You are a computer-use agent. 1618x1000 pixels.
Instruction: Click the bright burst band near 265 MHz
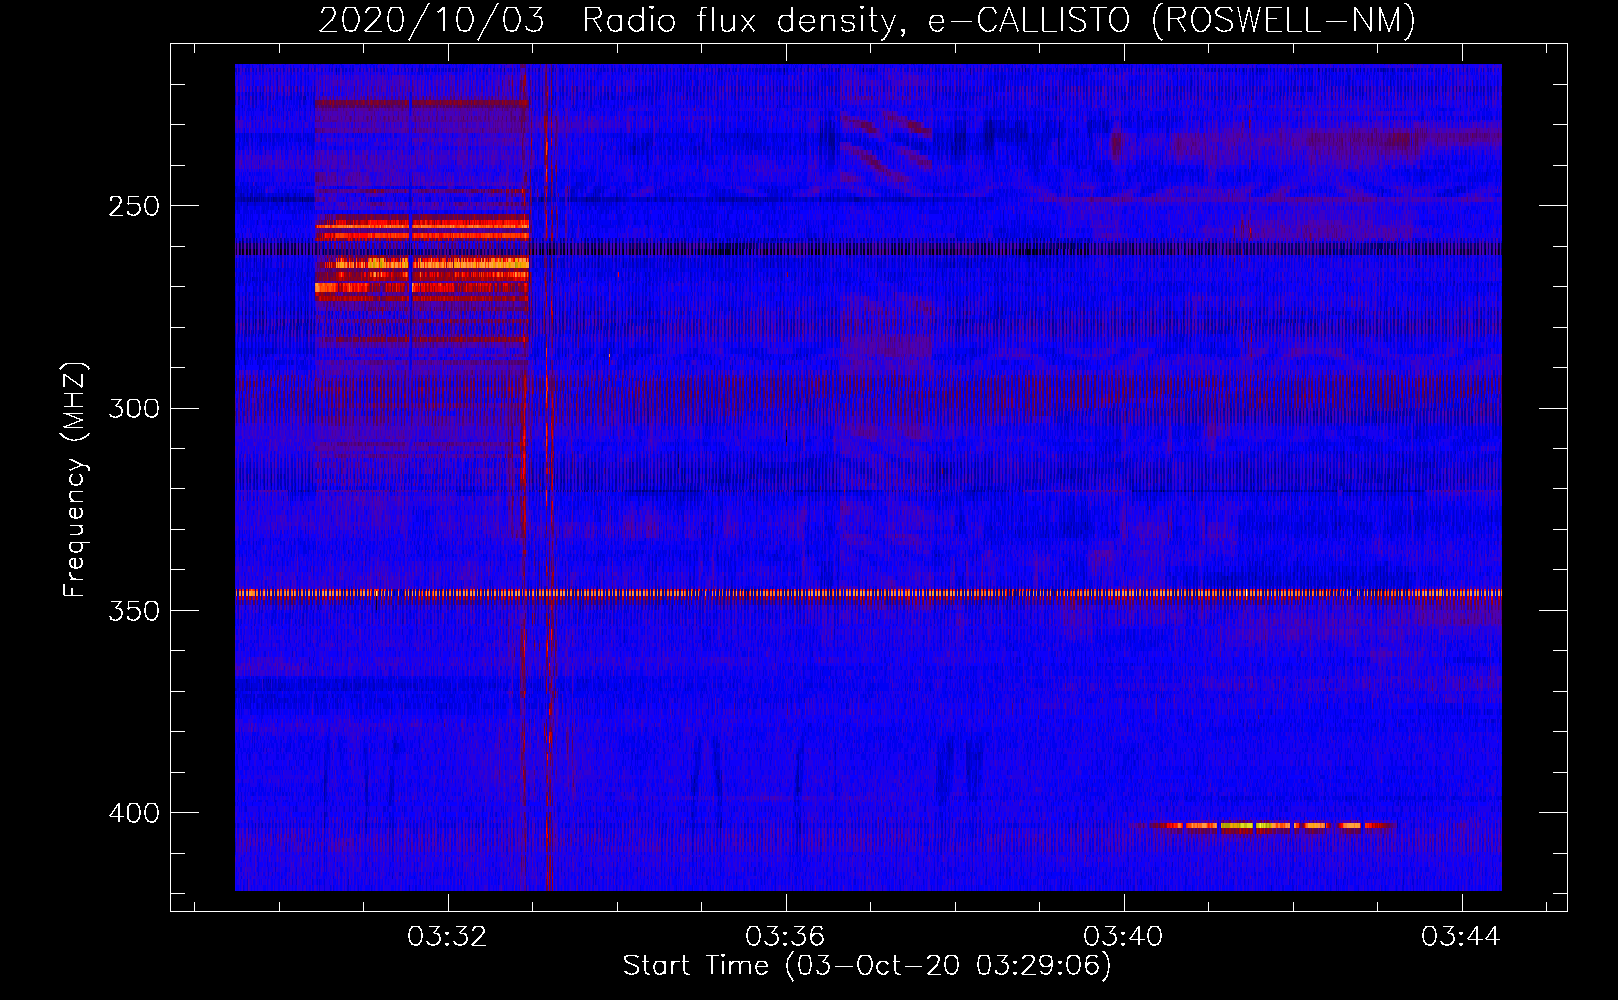422,264
